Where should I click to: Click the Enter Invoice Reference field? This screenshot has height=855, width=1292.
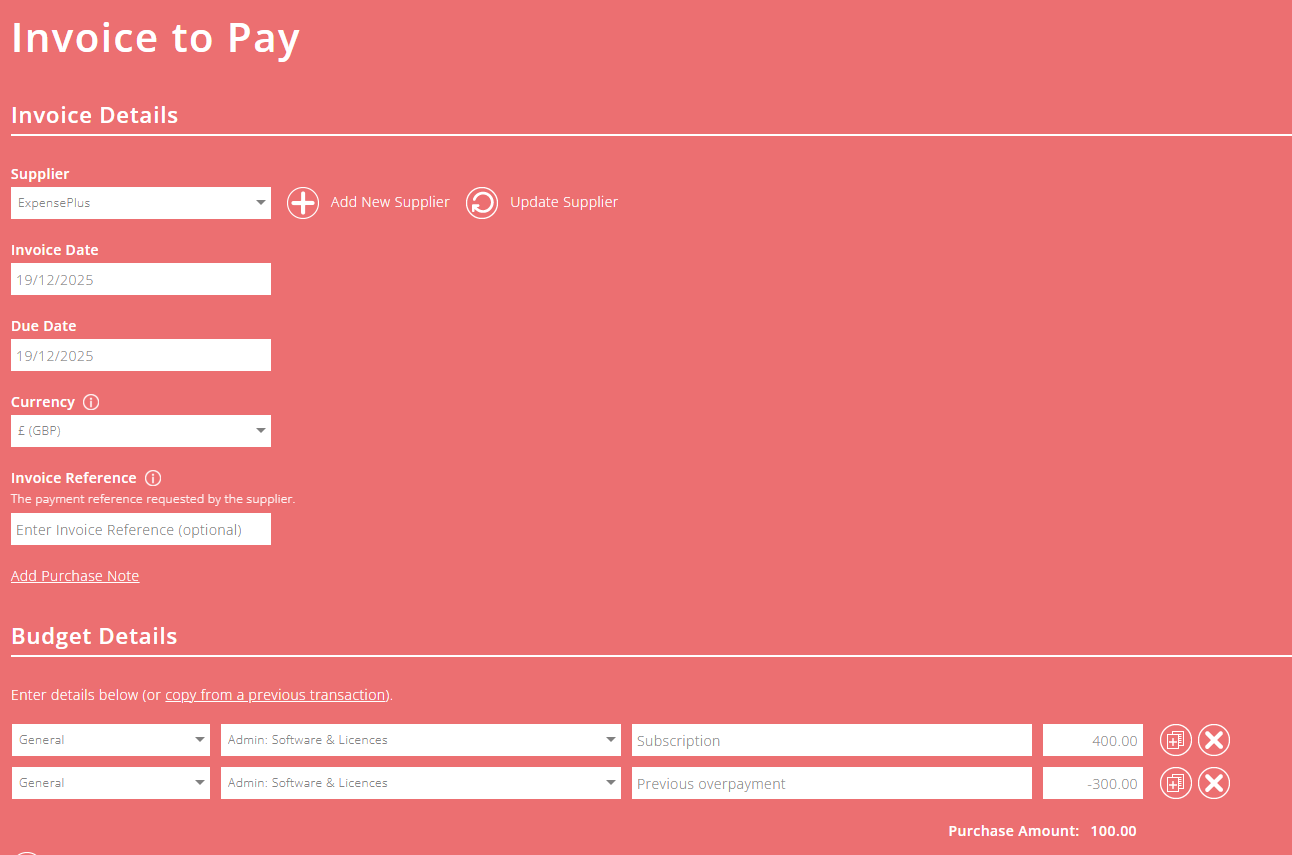click(140, 529)
